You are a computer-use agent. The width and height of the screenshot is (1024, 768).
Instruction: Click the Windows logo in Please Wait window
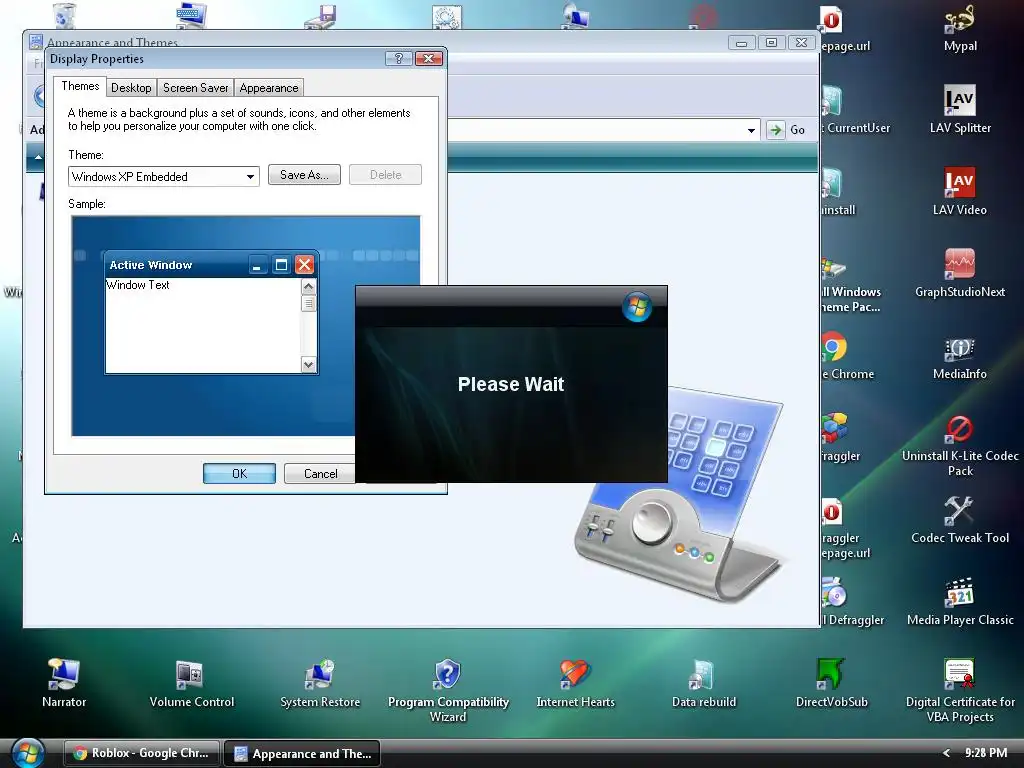[x=637, y=306]
